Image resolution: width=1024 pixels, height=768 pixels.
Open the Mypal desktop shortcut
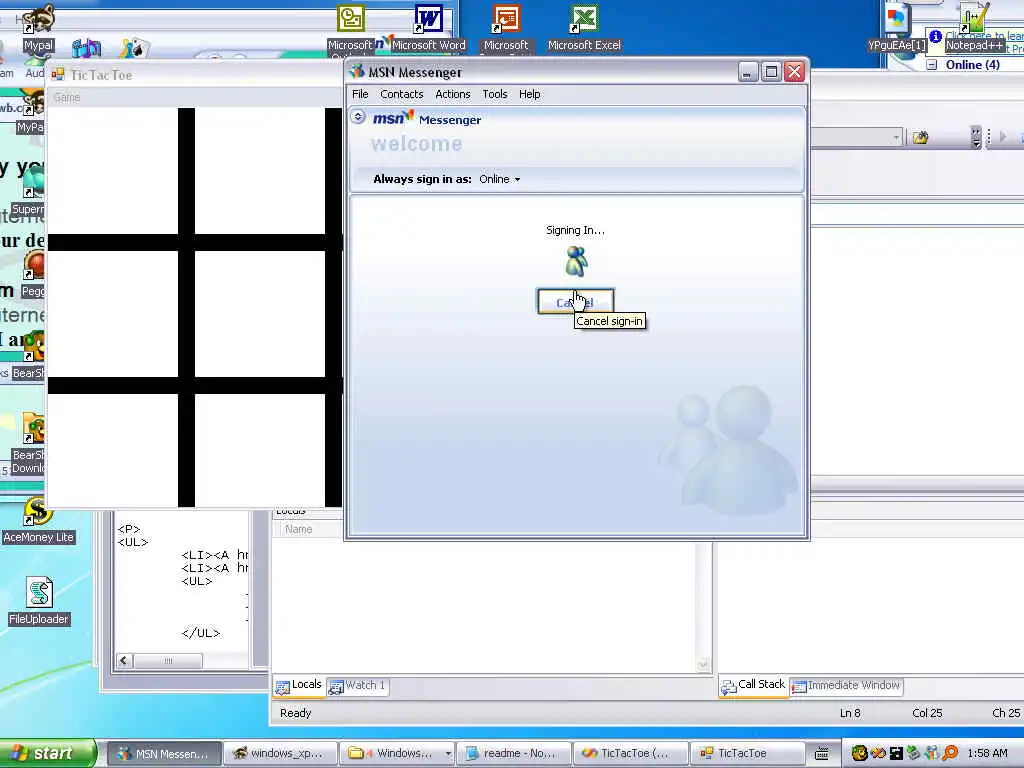click(x=38, y=27)
